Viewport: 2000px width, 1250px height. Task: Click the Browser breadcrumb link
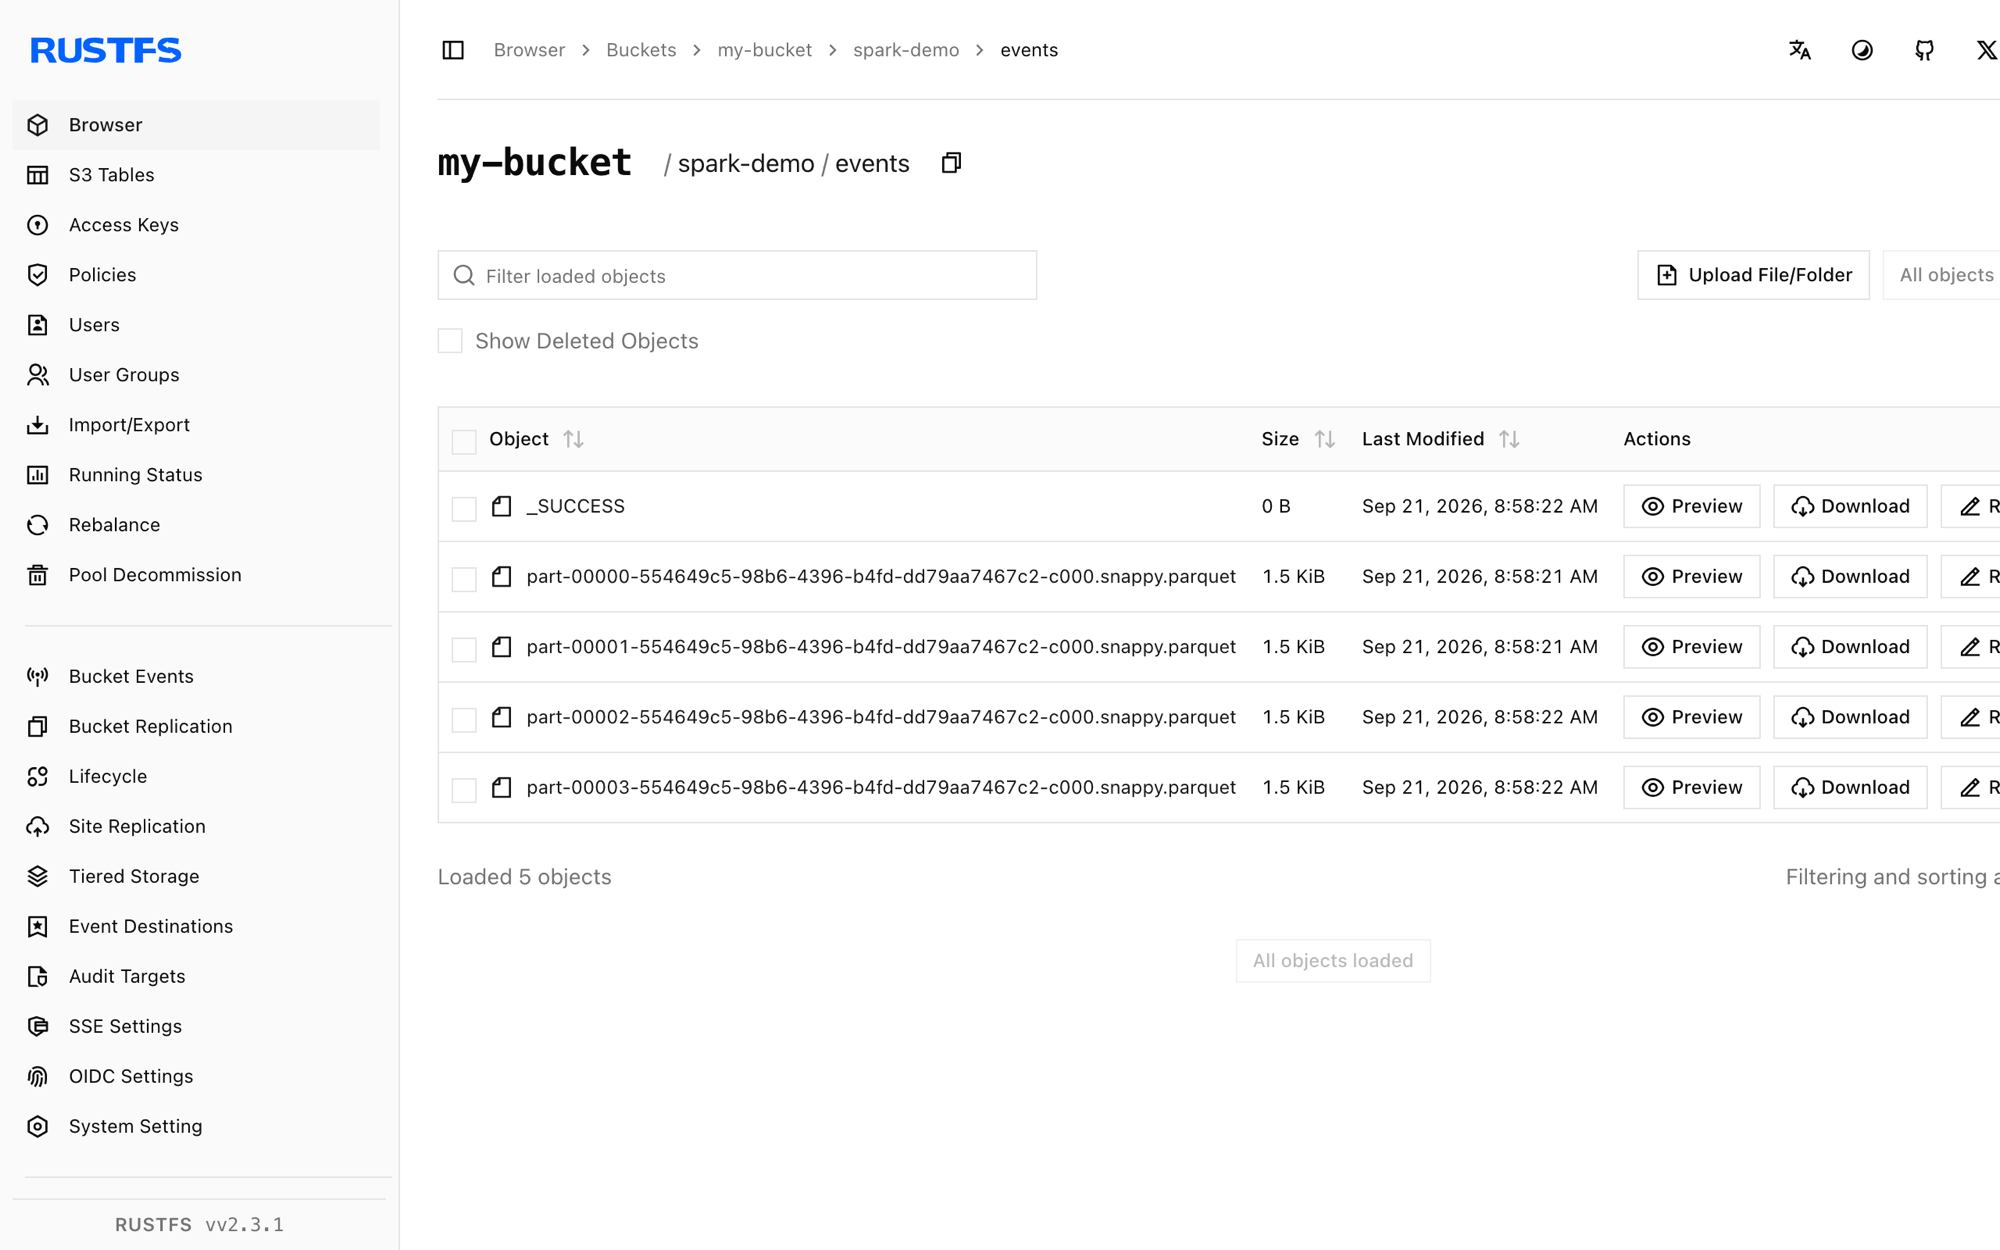click(529, 50)
